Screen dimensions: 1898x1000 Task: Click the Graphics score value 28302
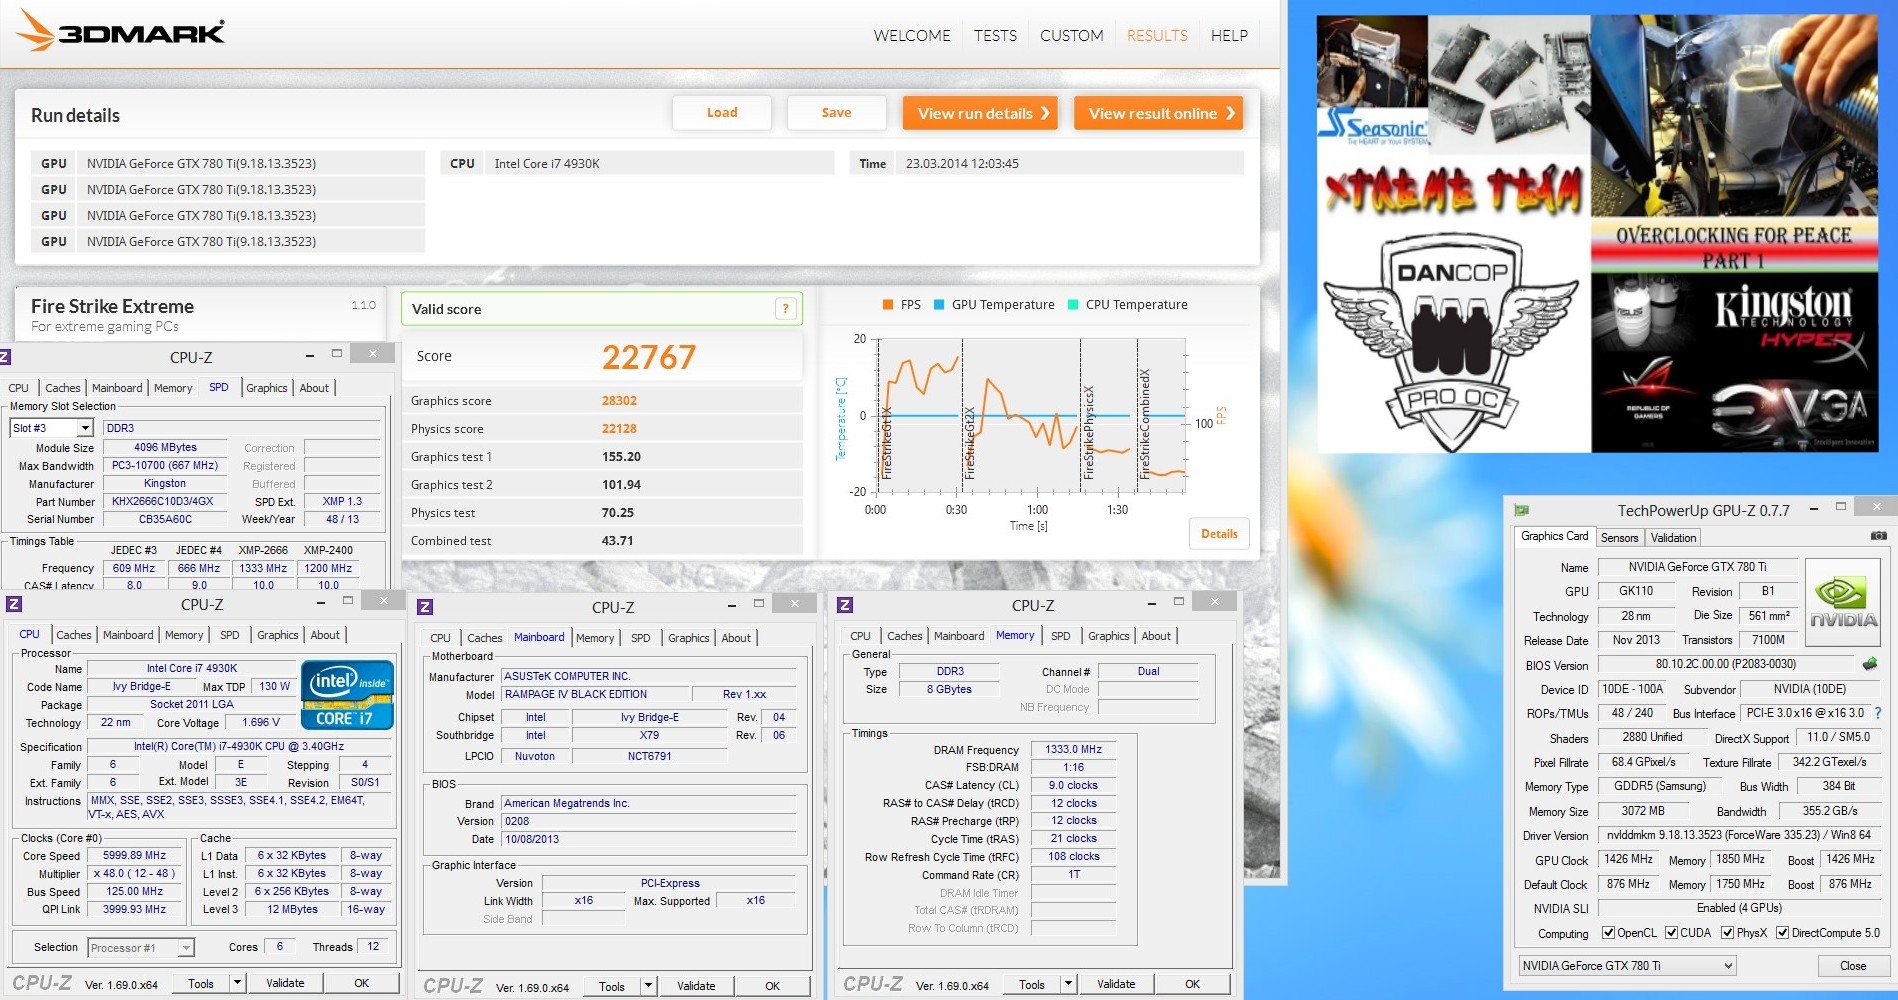619,401
